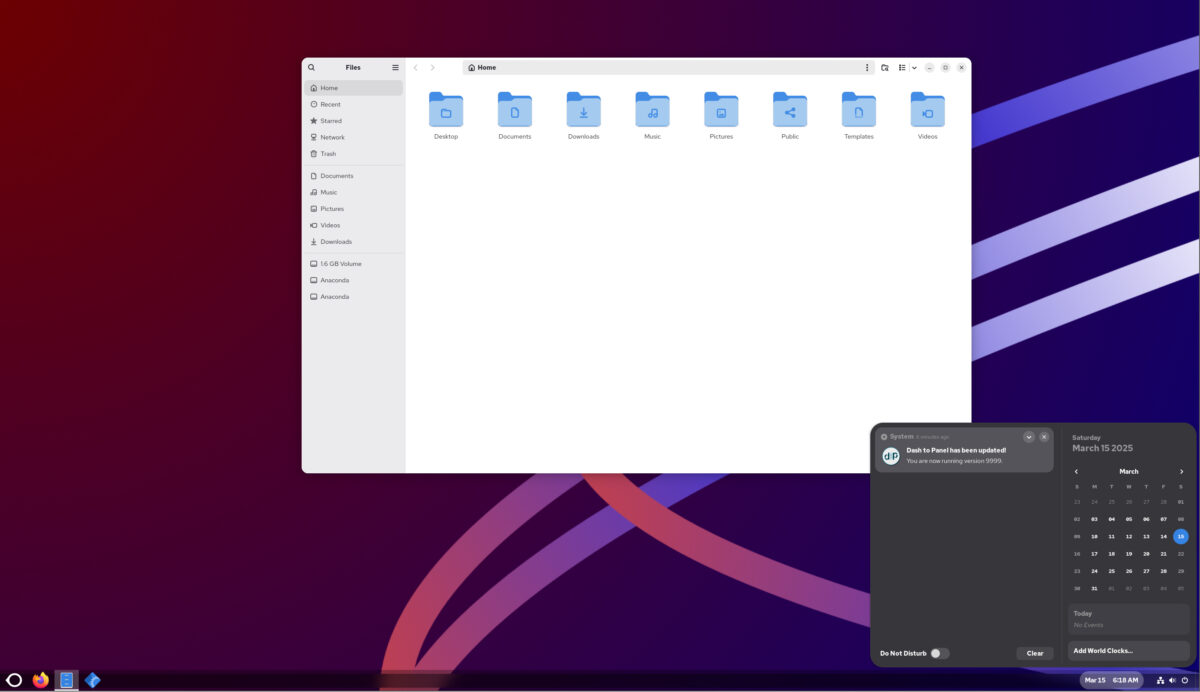Launch Firefox from the taskbar

coord(40,680)
